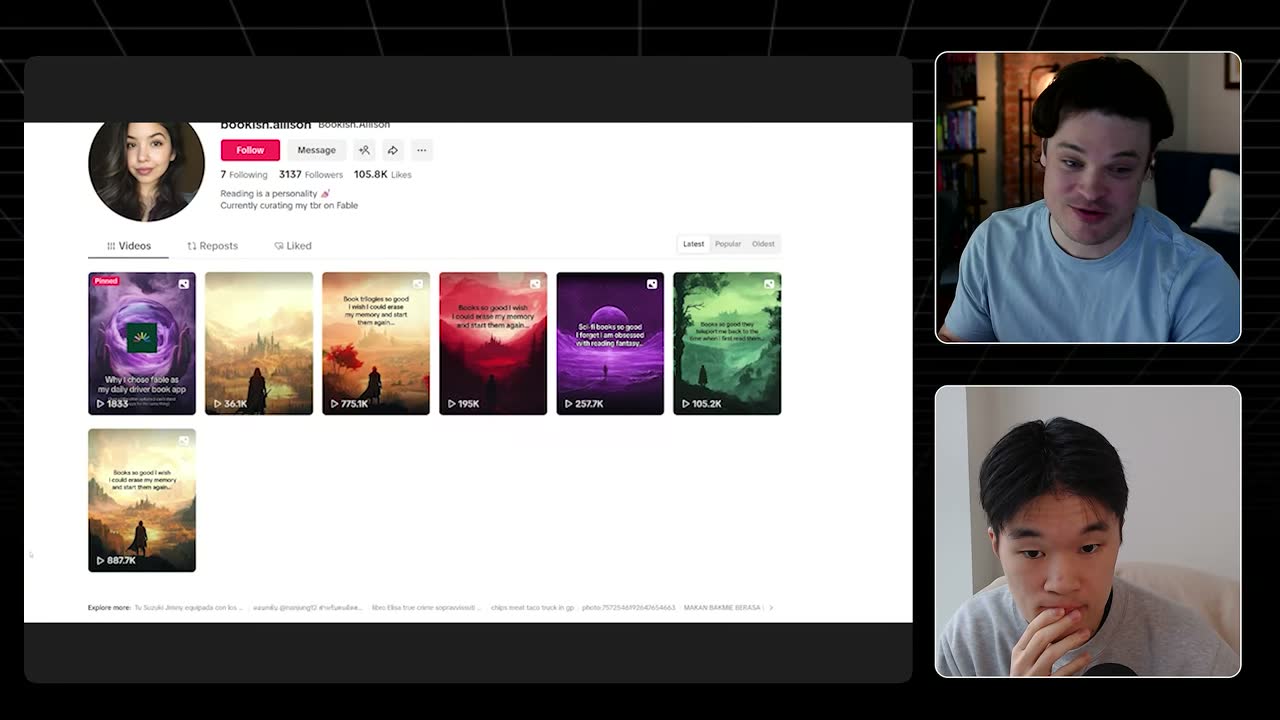Click the 105.8K Likes count
This screenshot has width=1280, height=720.
(x=382, y=174)
